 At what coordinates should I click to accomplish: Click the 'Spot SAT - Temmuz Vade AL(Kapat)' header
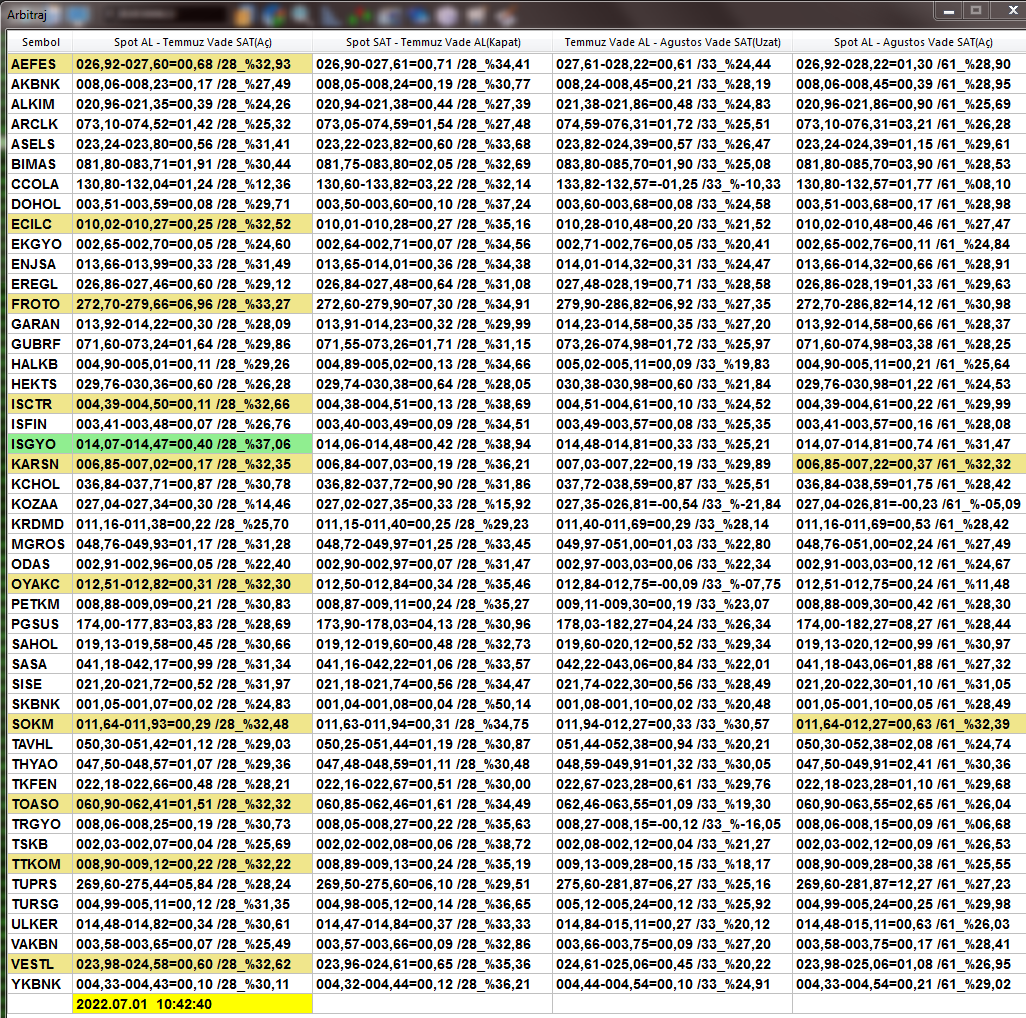pos(433,42)
